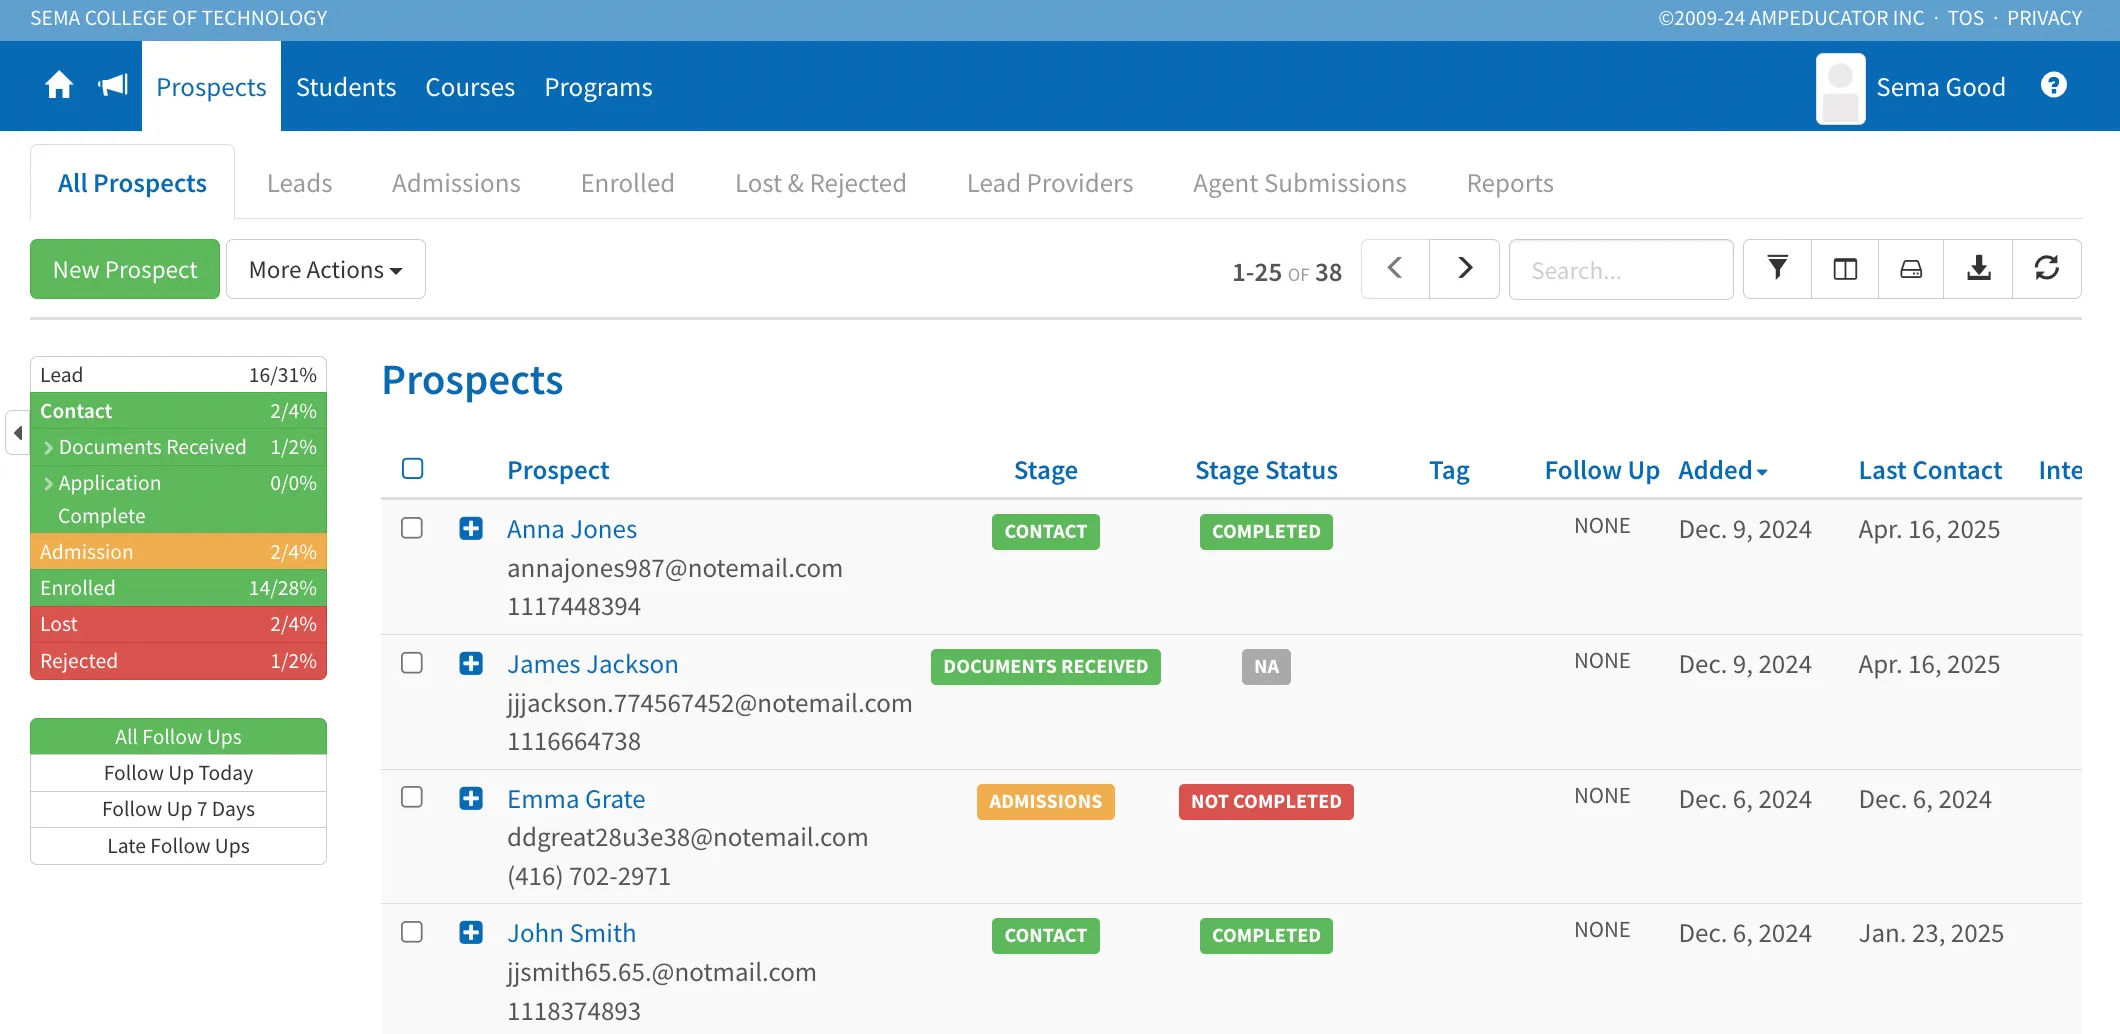Viewport: 2120px width, 1034px height.
Task: Filter by Enrolled funnel stage
Action: pyautogui.click(x=178, y=588)
